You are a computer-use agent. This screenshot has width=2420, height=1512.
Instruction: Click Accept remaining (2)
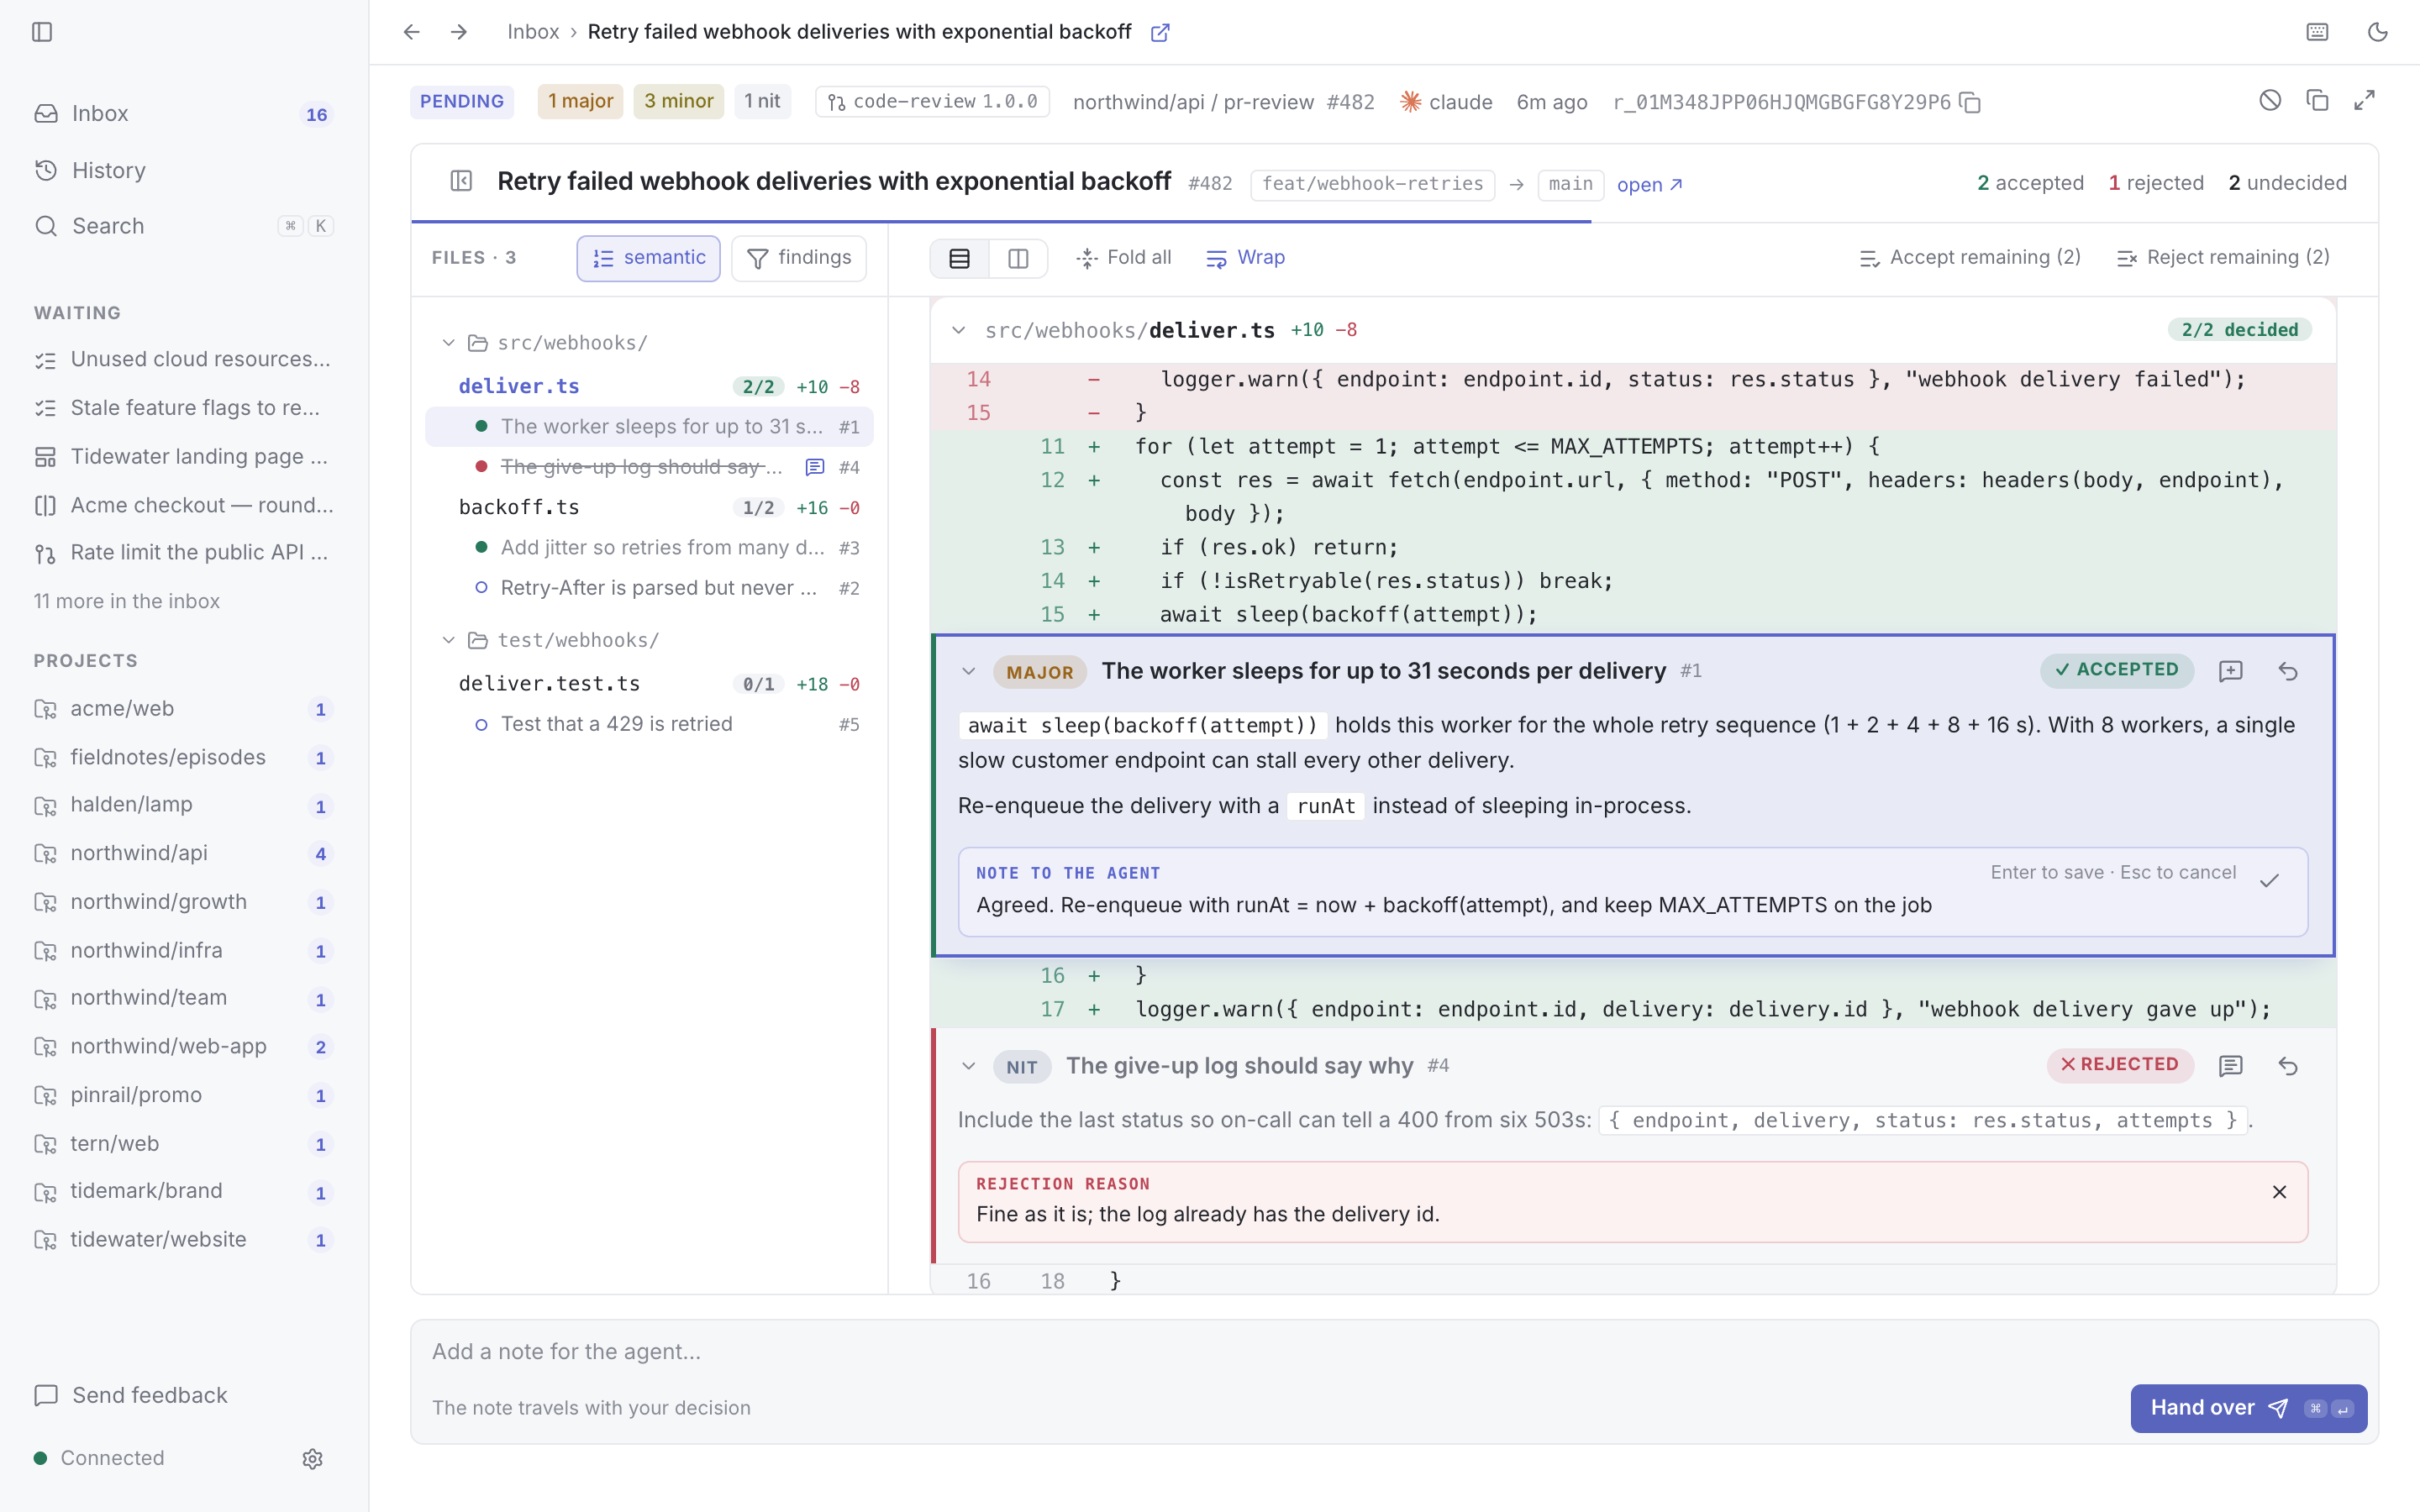click(x=1969, y=258)
